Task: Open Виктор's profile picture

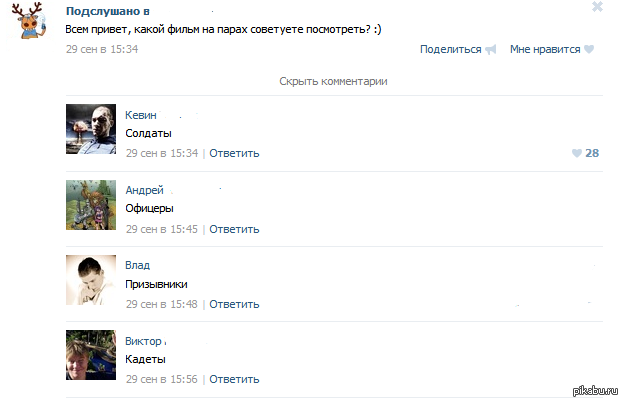Action: click(92, 355)
